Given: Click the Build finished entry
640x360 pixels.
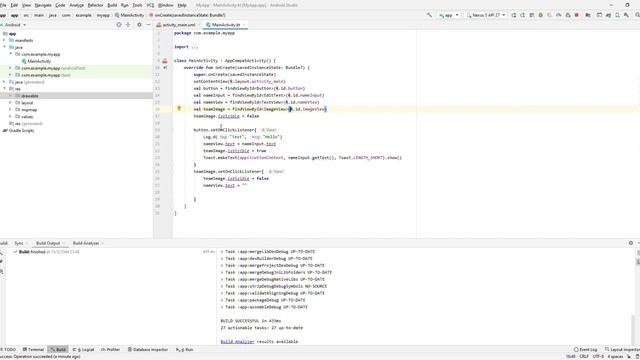Looking at the screenshot, I should click(x=47, y=252).
